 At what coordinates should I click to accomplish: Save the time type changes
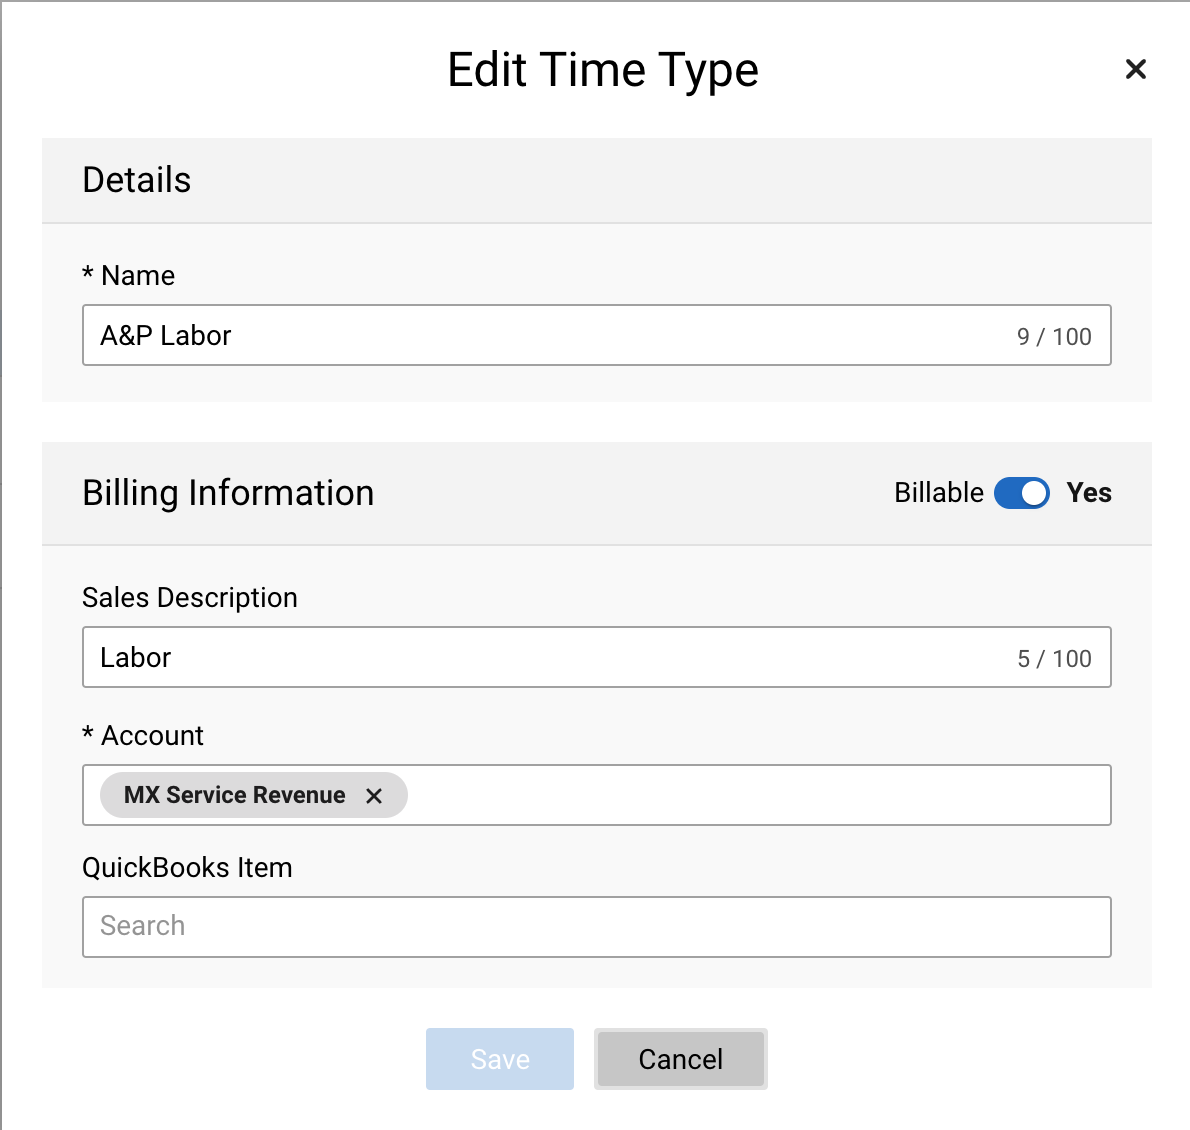click(499, 1059)
